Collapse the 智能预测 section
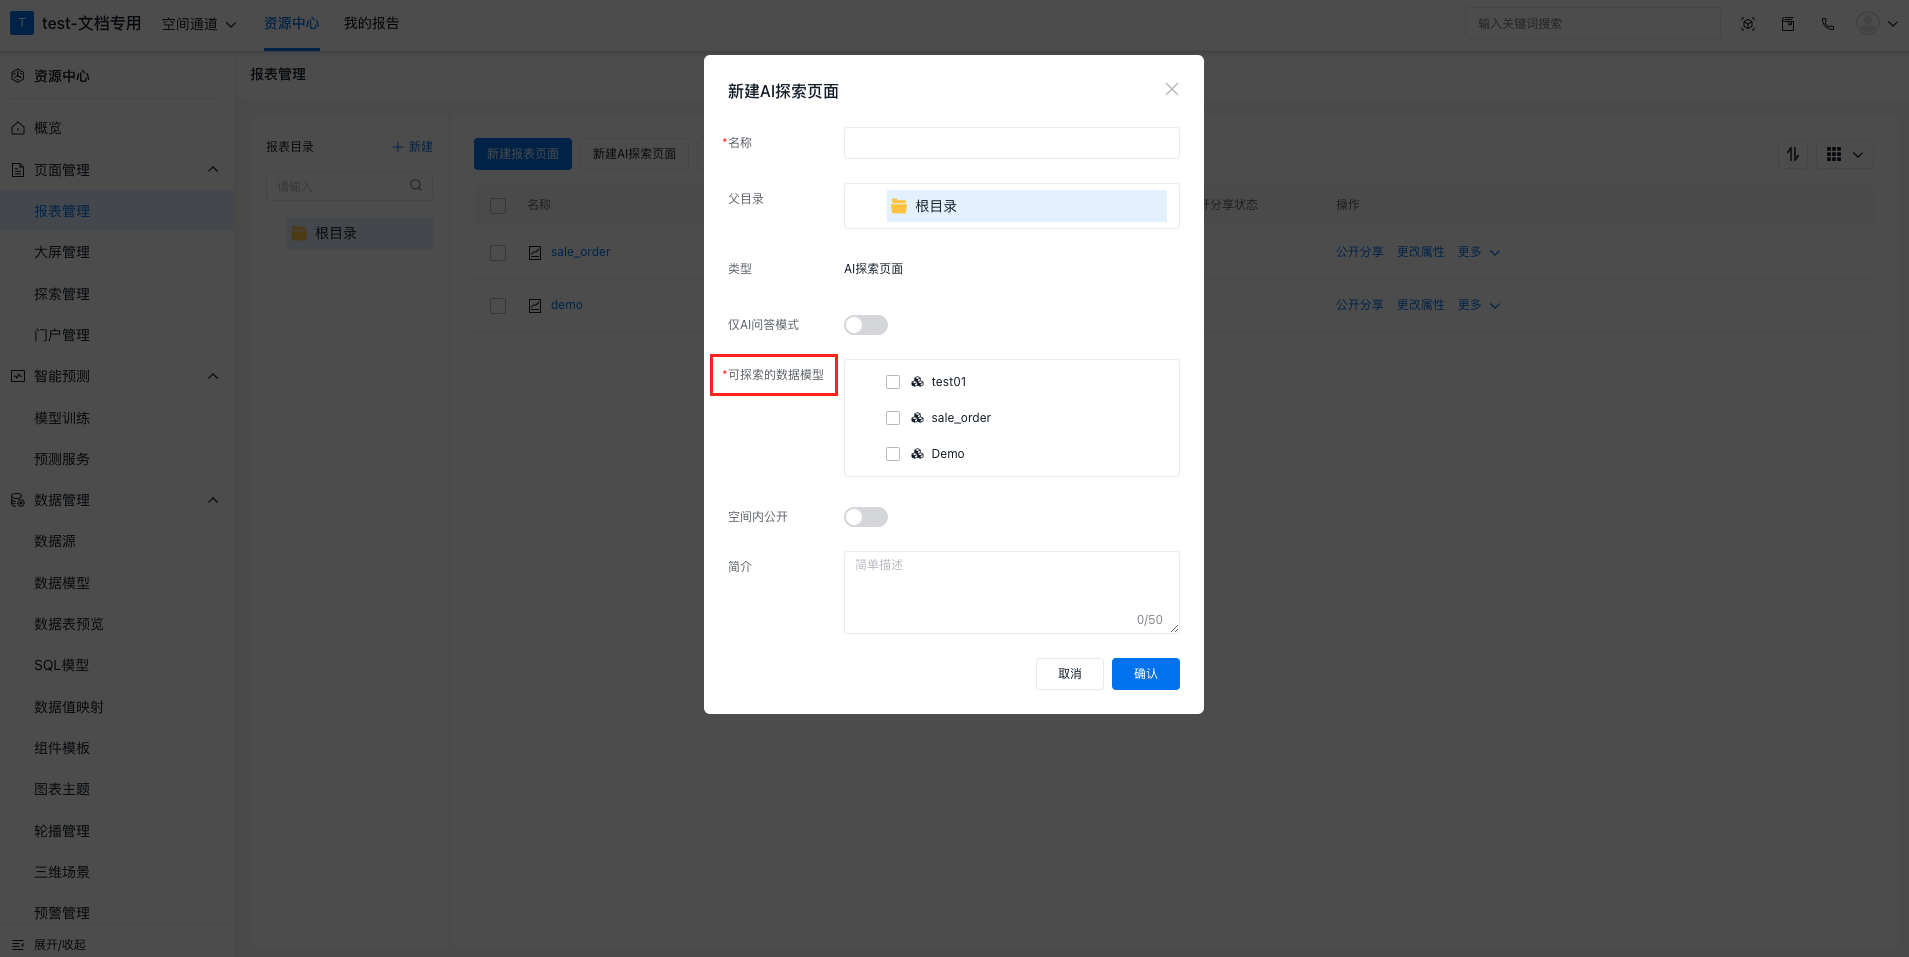The height and width of the screenshot is (957, 1909). point(213,376)
